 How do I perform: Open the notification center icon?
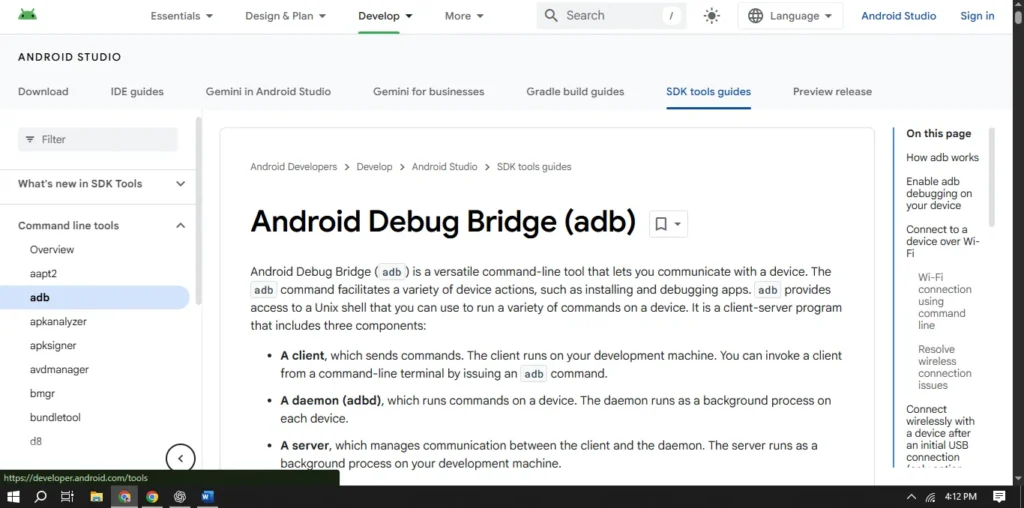click(x=999, y=496)
